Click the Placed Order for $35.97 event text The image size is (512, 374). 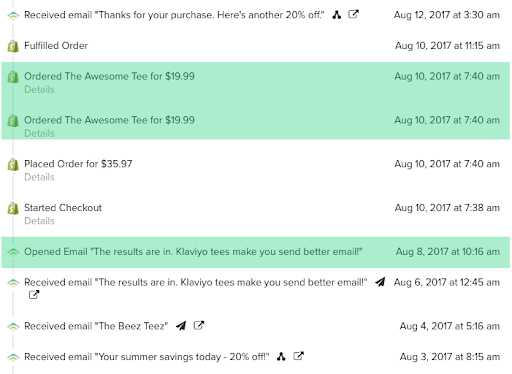[x=78, y=164]
